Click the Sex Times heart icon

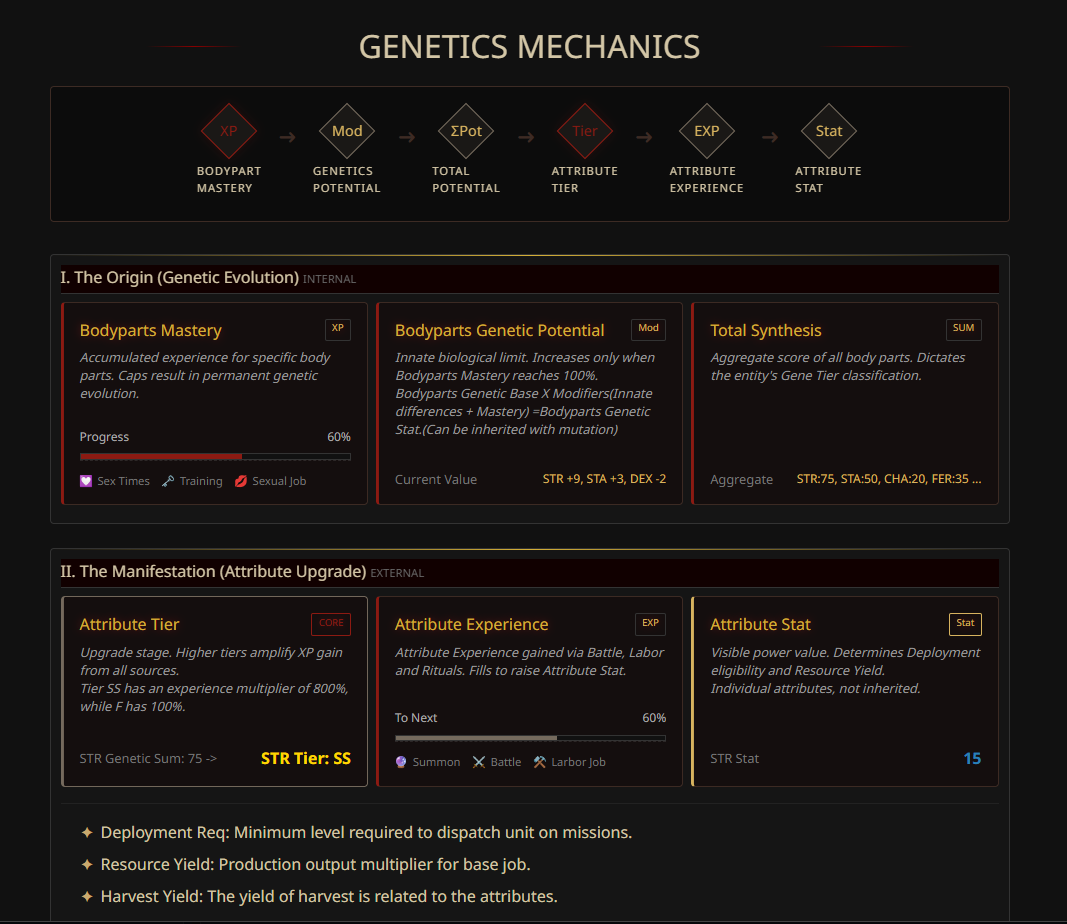pyautogui.click(x=86, y=481)
